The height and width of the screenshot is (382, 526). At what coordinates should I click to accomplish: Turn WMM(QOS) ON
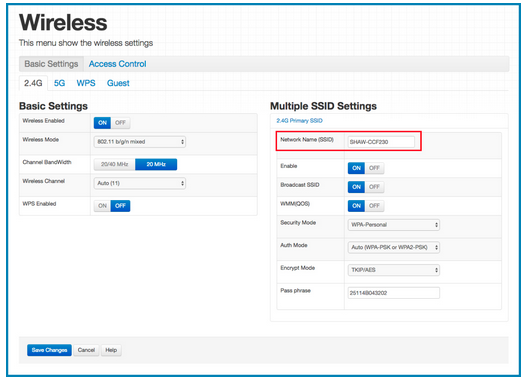tap(356, 206)
